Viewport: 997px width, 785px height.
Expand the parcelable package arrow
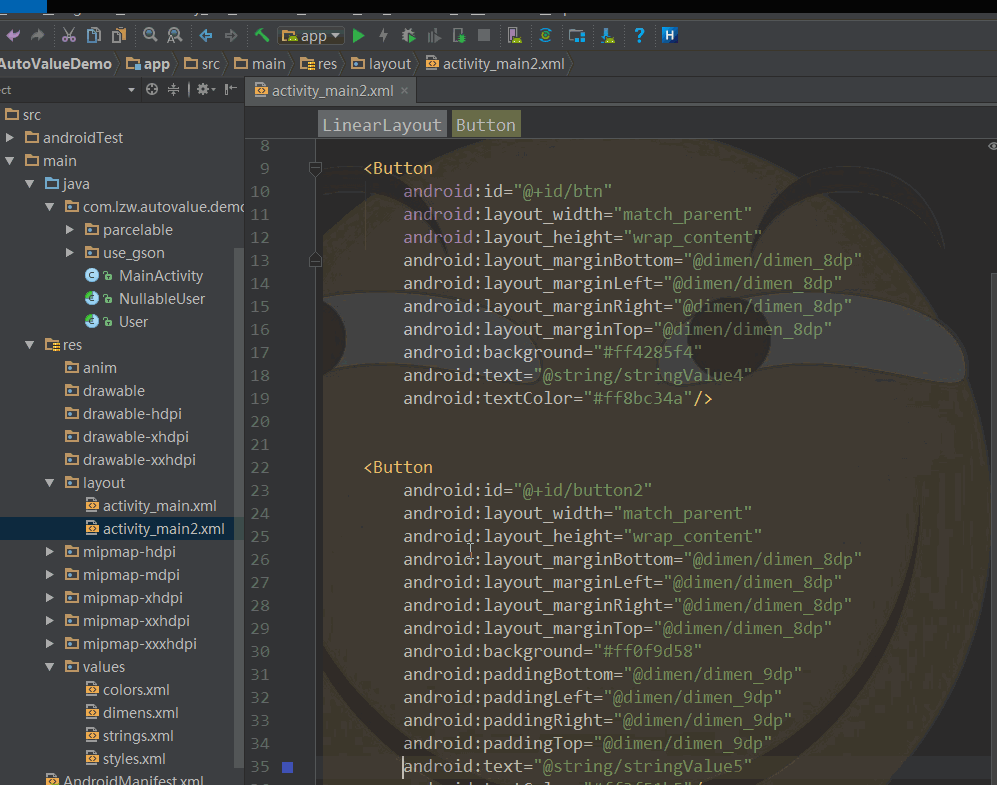70,229
